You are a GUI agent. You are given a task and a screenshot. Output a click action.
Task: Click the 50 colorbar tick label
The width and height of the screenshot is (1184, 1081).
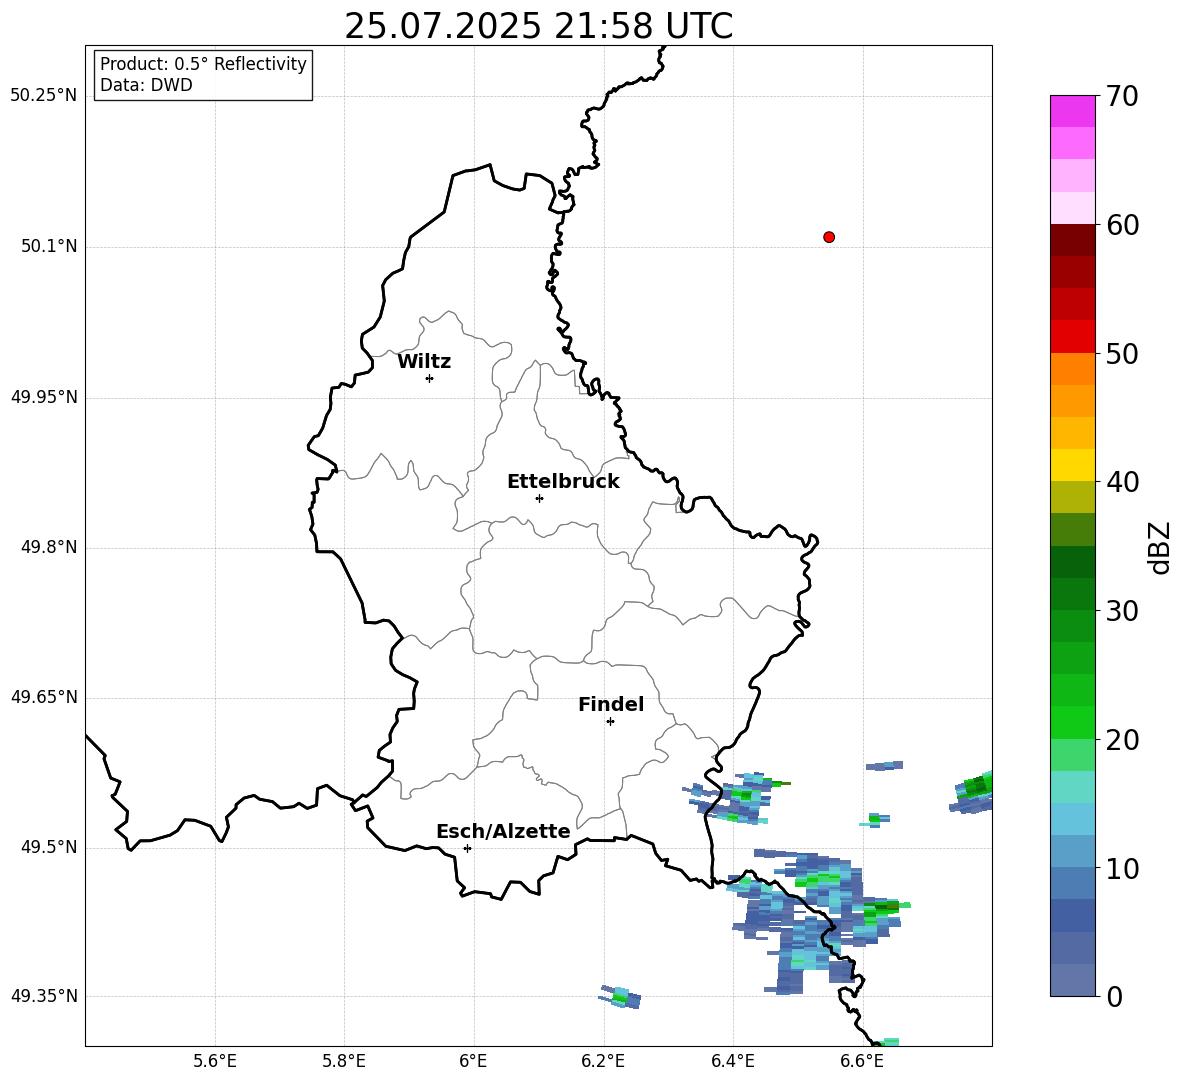click(1122, 353)
